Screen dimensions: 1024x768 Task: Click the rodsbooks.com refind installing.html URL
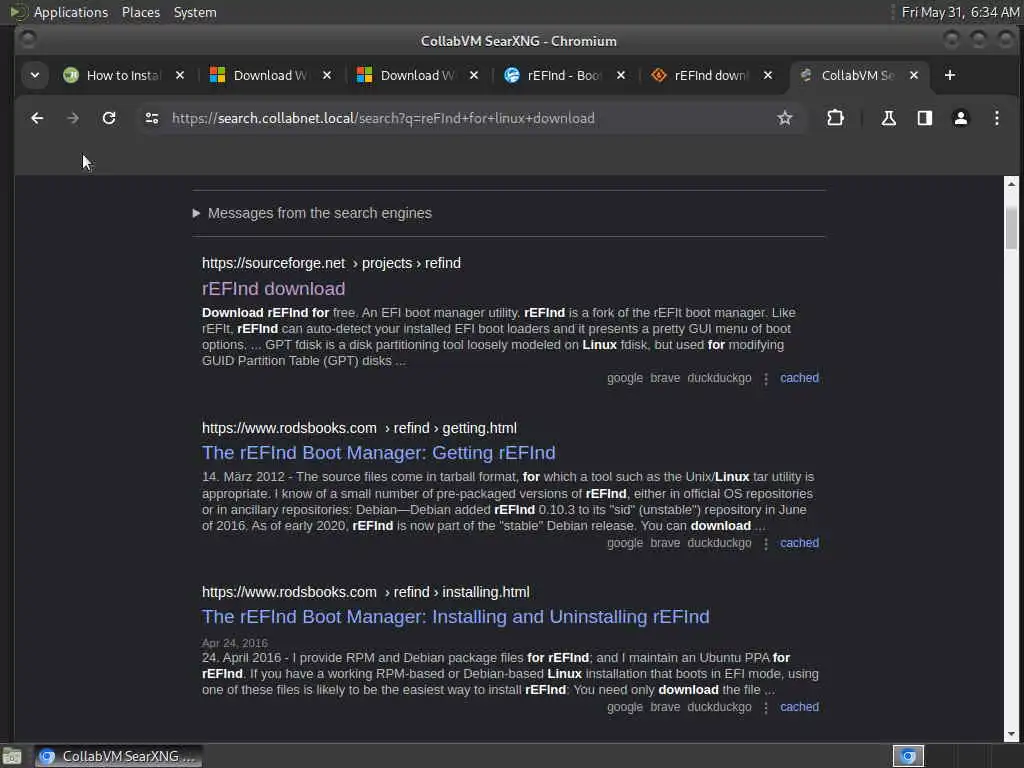(x=365, y=592)
